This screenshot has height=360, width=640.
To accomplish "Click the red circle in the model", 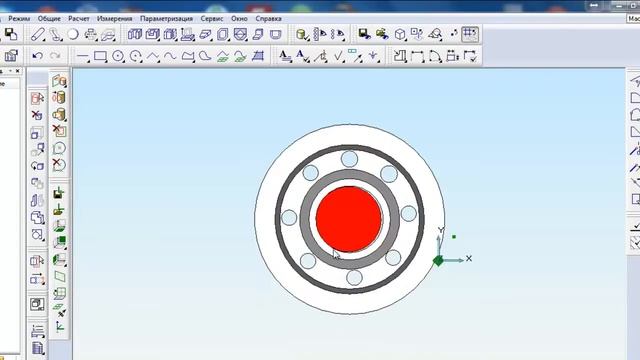I will [349, 219].
